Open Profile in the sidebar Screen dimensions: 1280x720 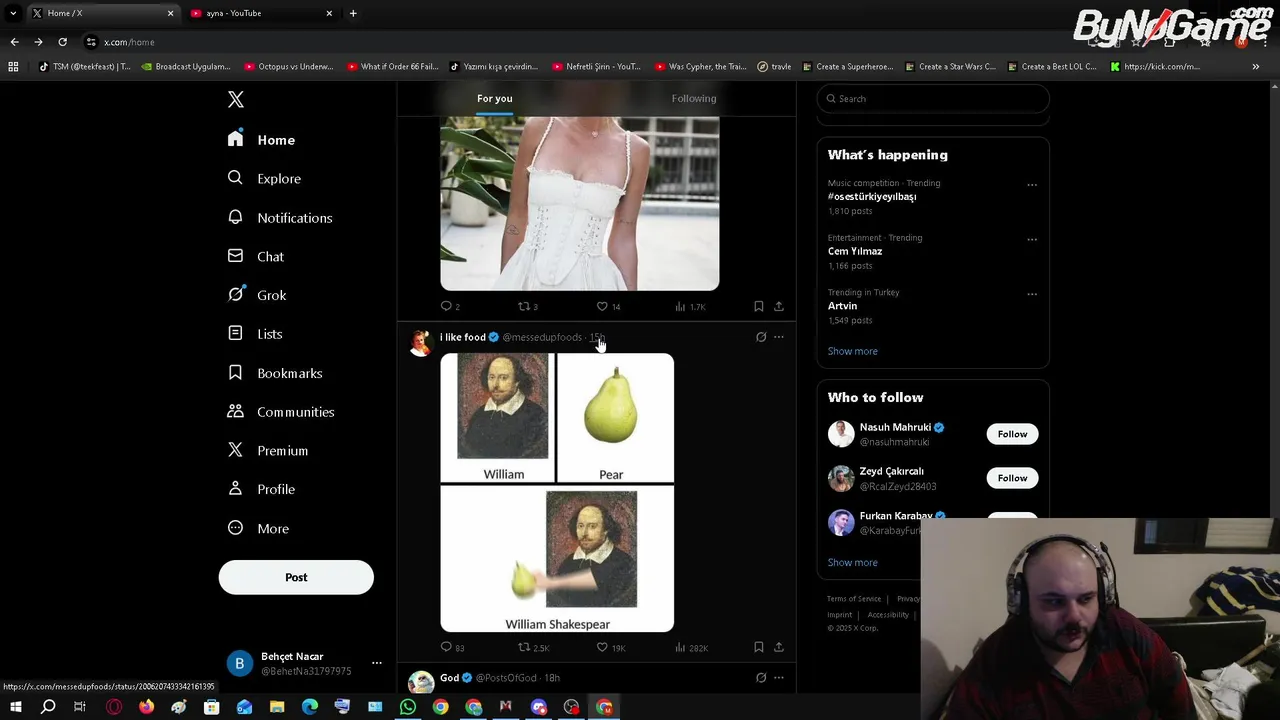coord(261,489)
